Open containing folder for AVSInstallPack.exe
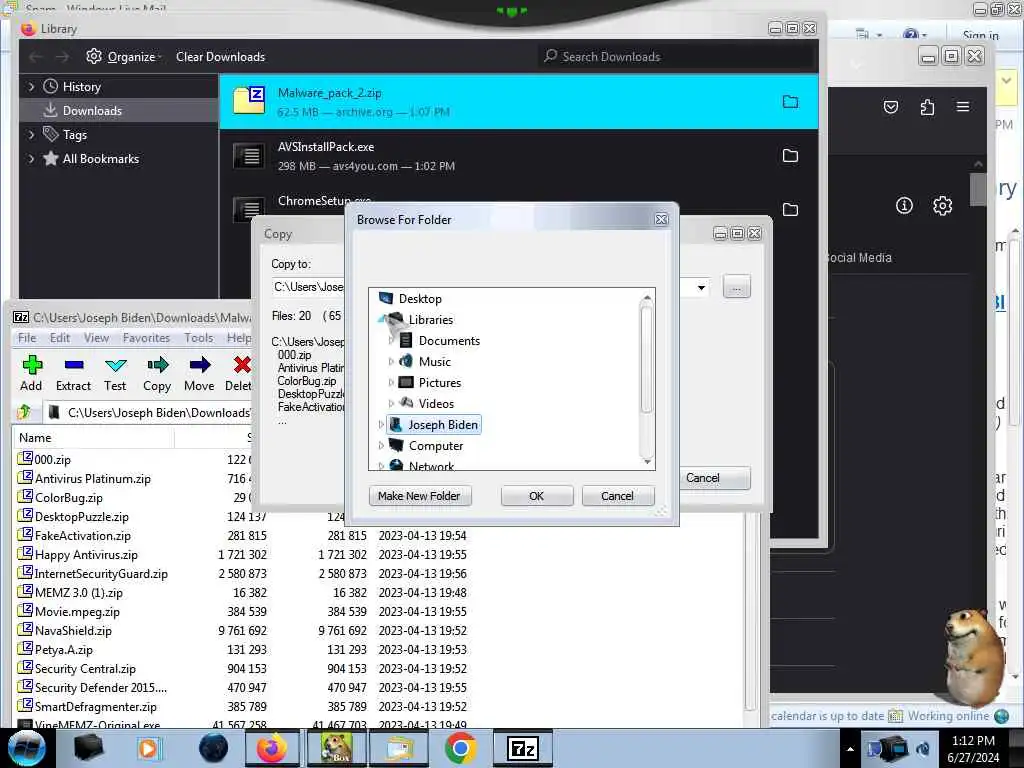 (x=790, y=155)
